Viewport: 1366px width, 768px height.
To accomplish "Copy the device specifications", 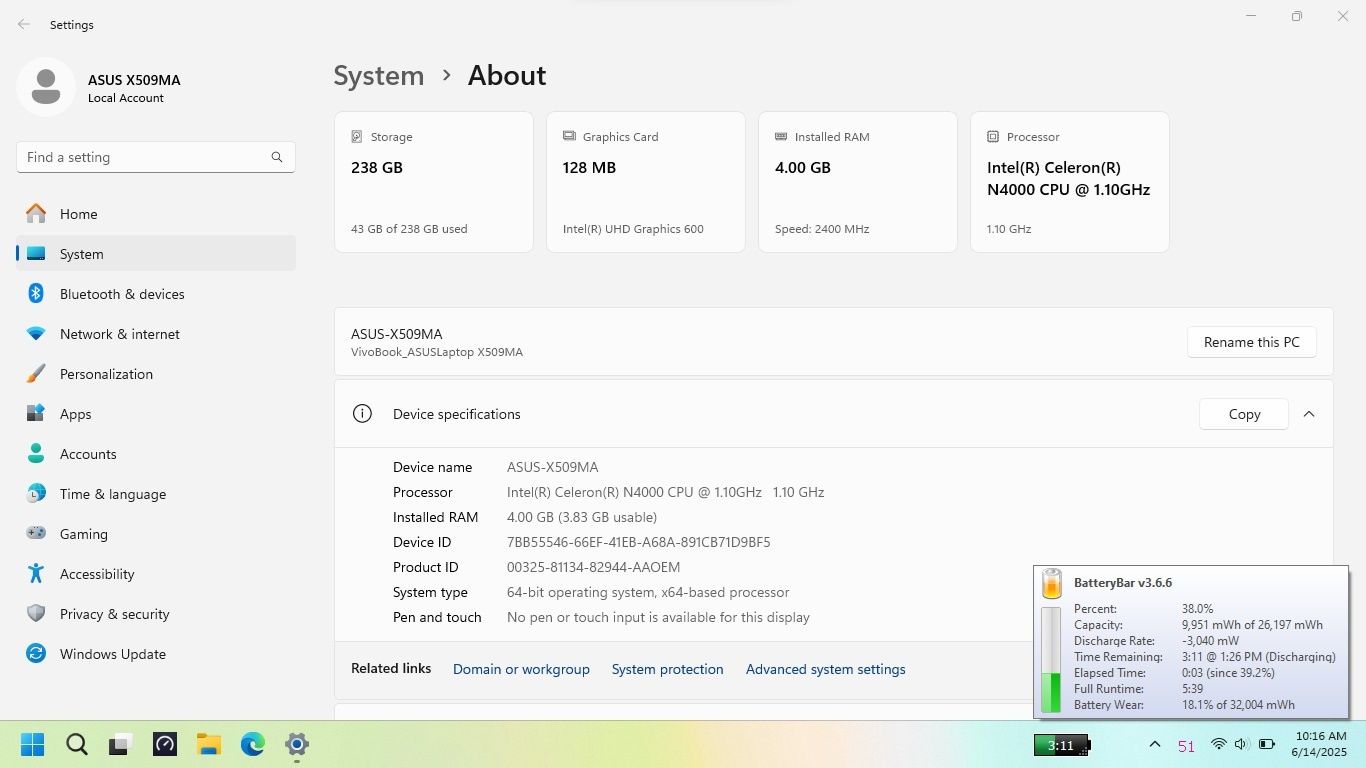I will click(x=1244, y=414).
